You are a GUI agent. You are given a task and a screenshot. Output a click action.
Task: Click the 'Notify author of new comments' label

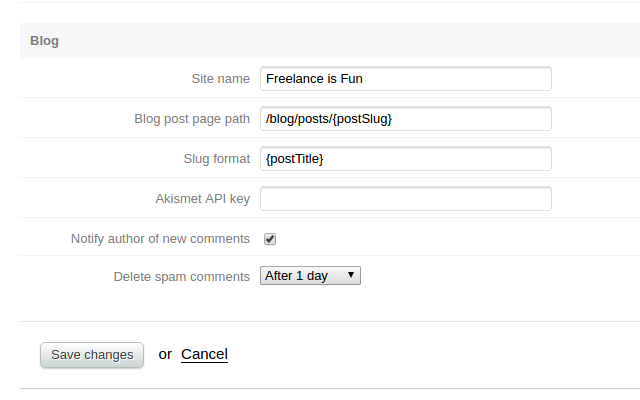coord(160,239)
